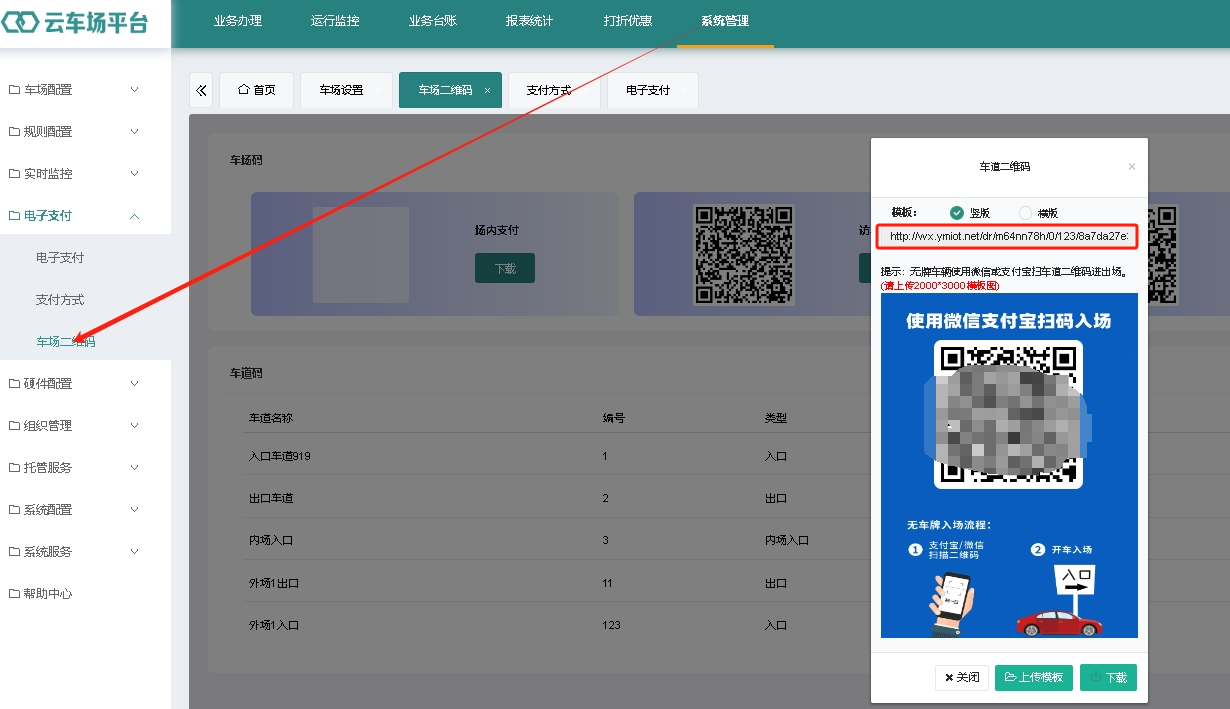This screenshot has width=1230, height=709.
Task: Expand 托管服务 menu chevron
Action: click(x=135, y=468)
